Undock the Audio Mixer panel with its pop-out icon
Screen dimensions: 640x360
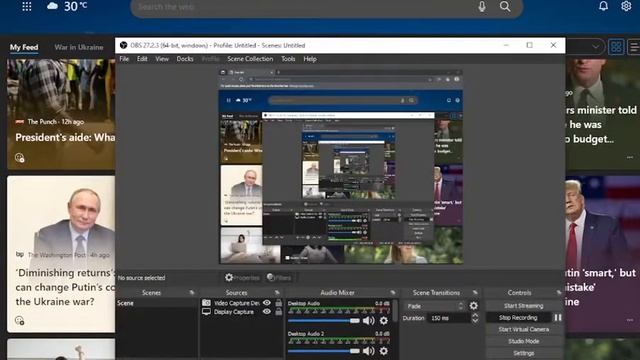(x=393, y=293)
